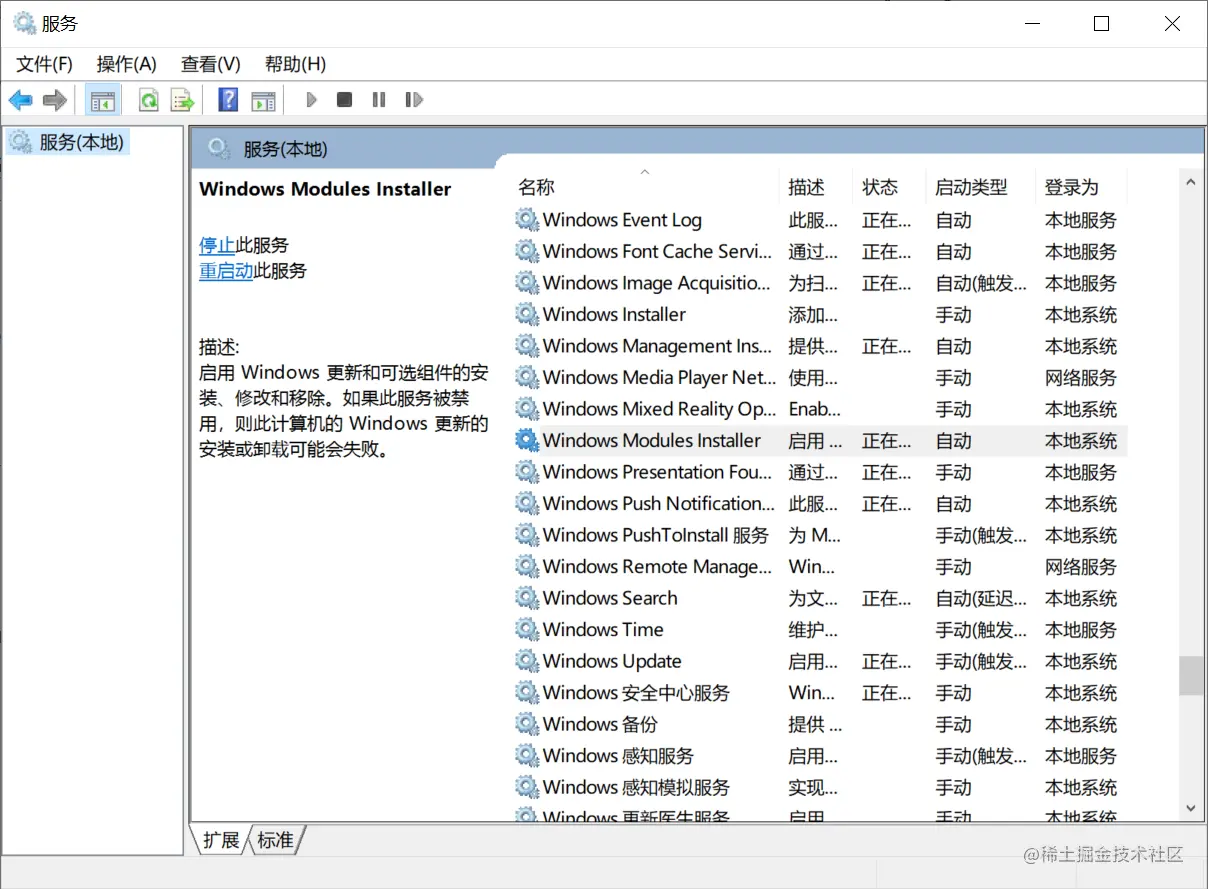Image resolution: width=1208 pixels, height=889 pixels.
Task: Select the Windows Image Acquisition row
Action: (820, 283)
